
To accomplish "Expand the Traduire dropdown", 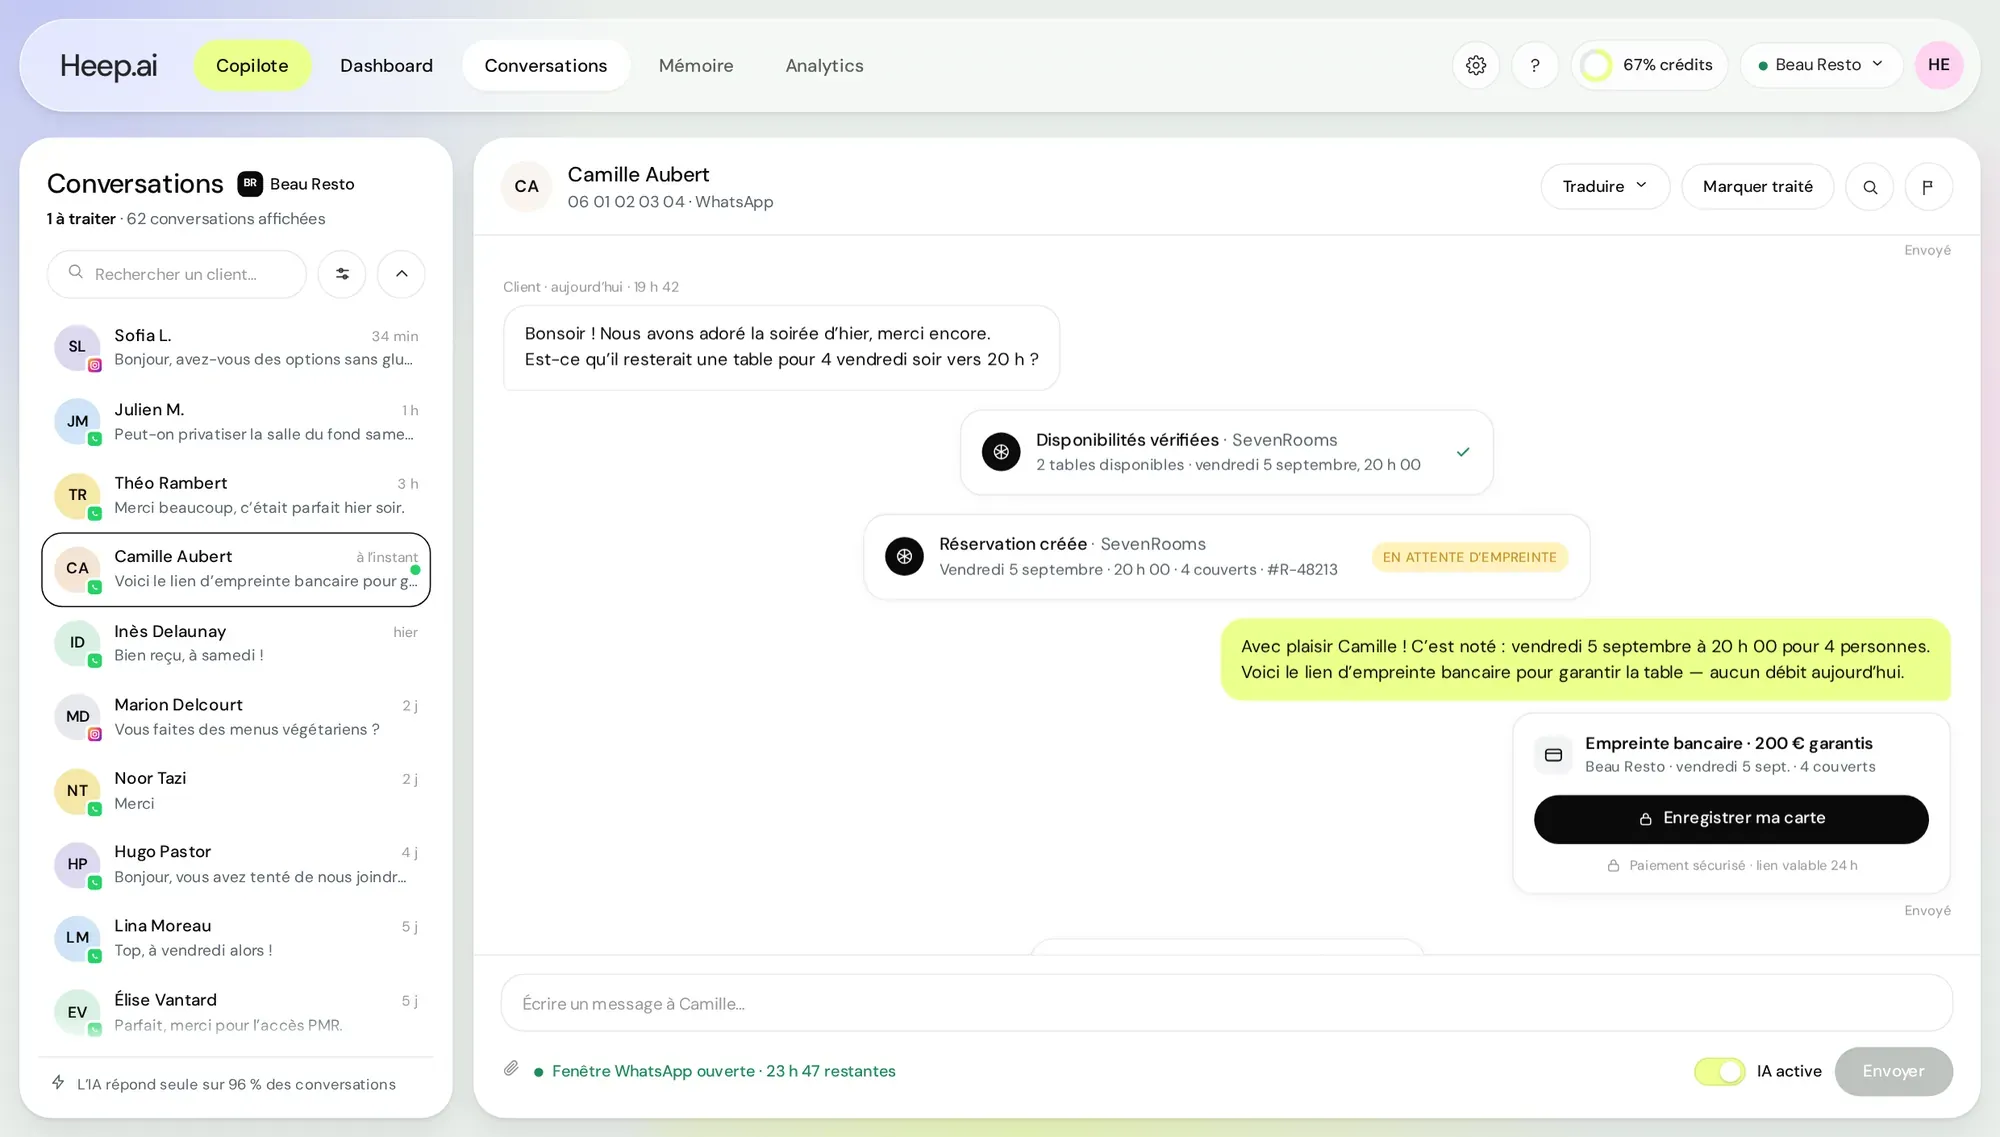I will pyautogui.click(x=1605, y=187).
